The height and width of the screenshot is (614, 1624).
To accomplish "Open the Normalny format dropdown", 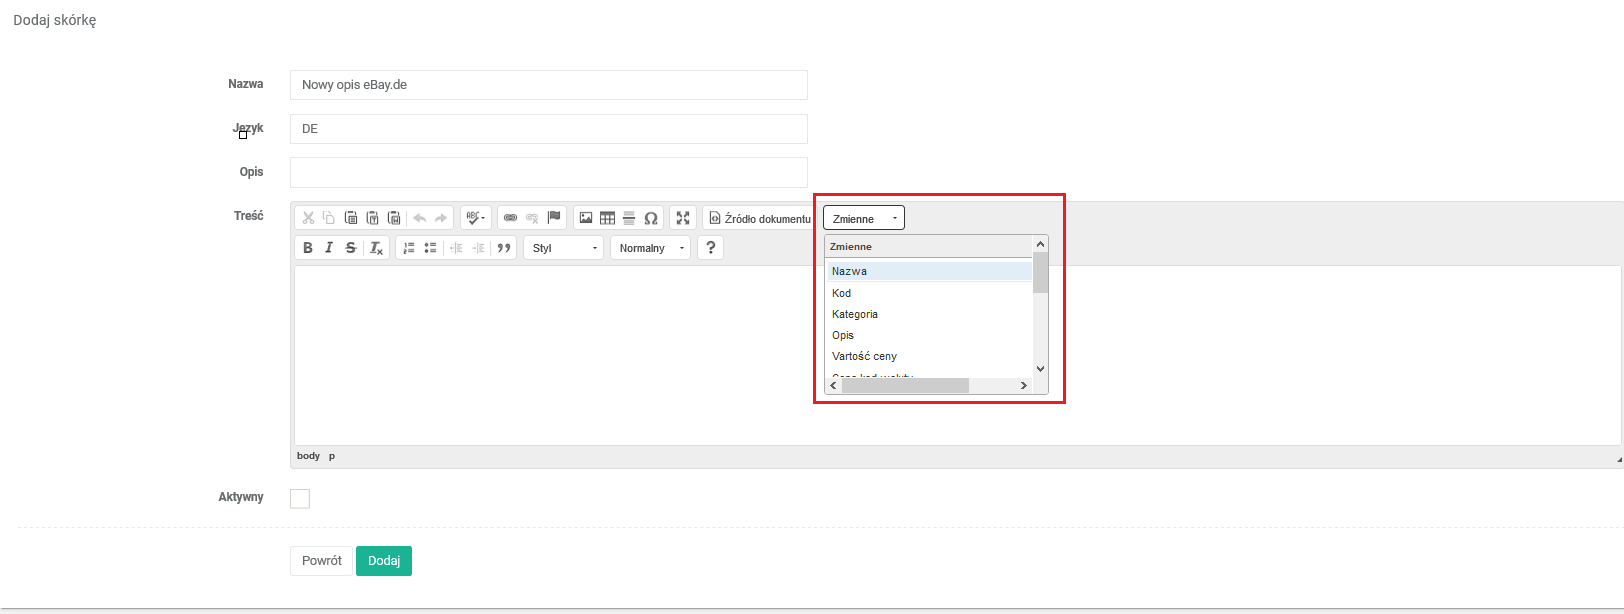I will pos(650,248).
